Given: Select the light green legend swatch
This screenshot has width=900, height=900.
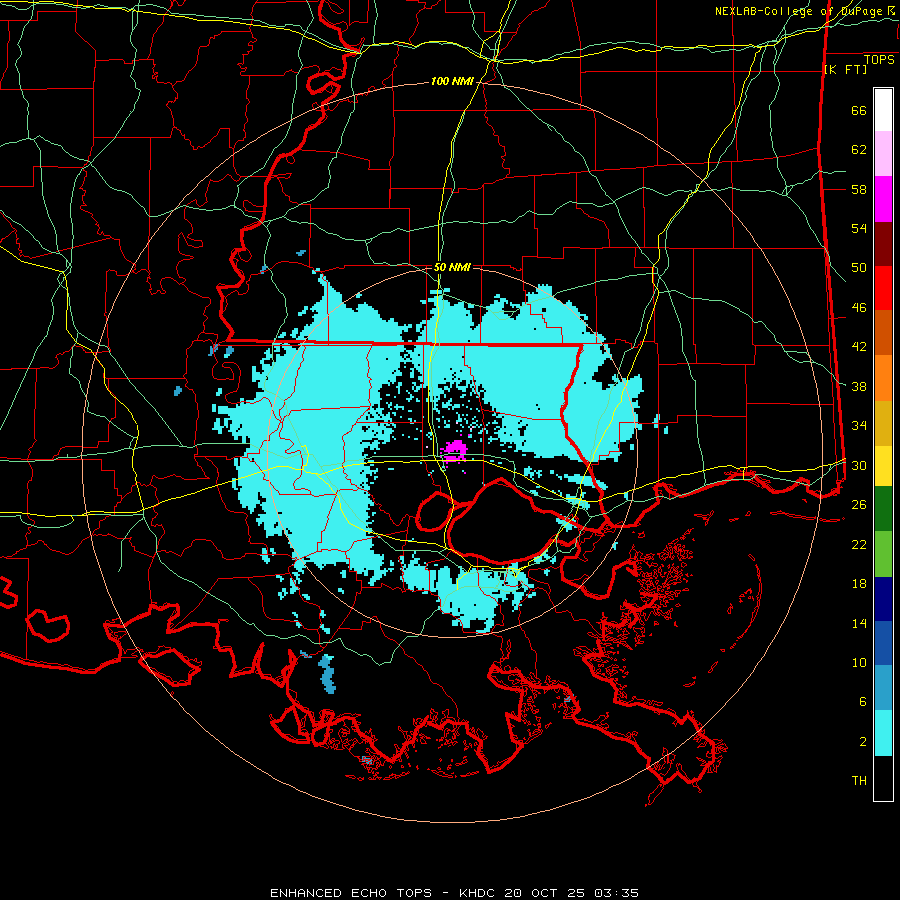Looking at the screenshot, I should (x=883, y=554).
